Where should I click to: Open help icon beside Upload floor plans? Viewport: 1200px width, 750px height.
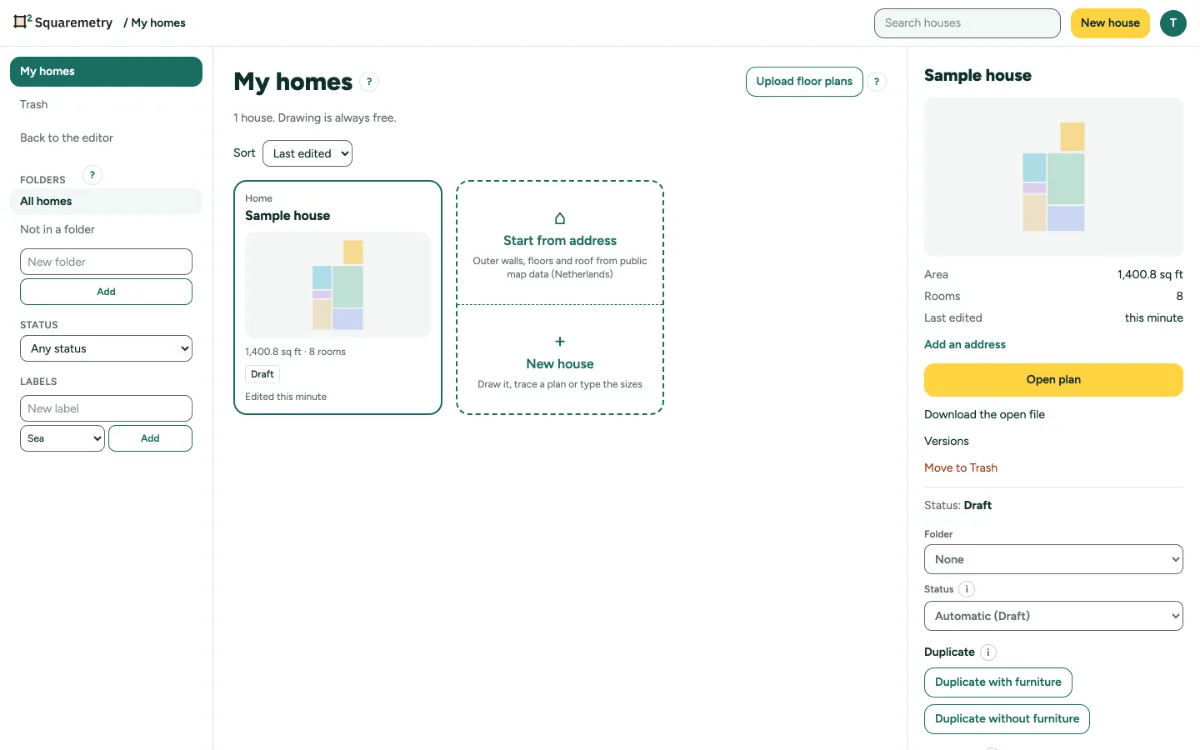[x=876, y=82]
